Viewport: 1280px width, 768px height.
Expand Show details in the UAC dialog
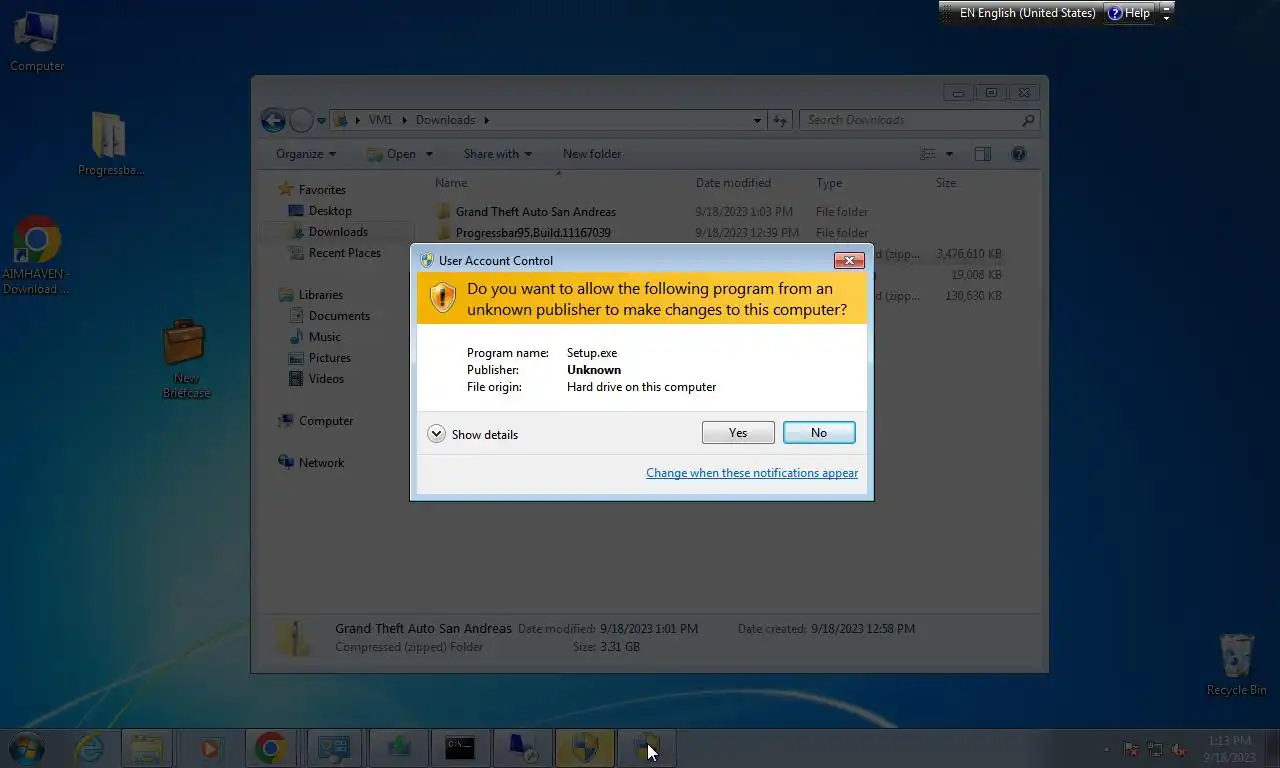[x=473, y=434]
